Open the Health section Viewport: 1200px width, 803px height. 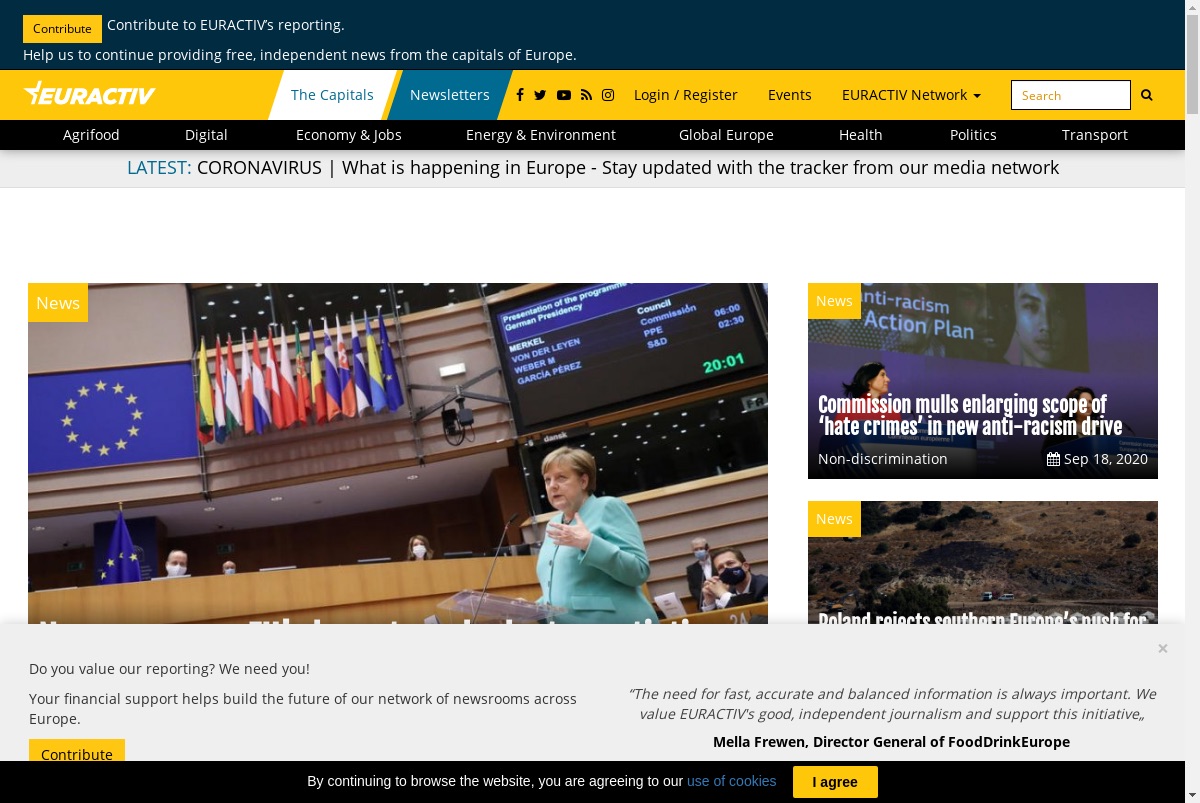pos(861,135)
